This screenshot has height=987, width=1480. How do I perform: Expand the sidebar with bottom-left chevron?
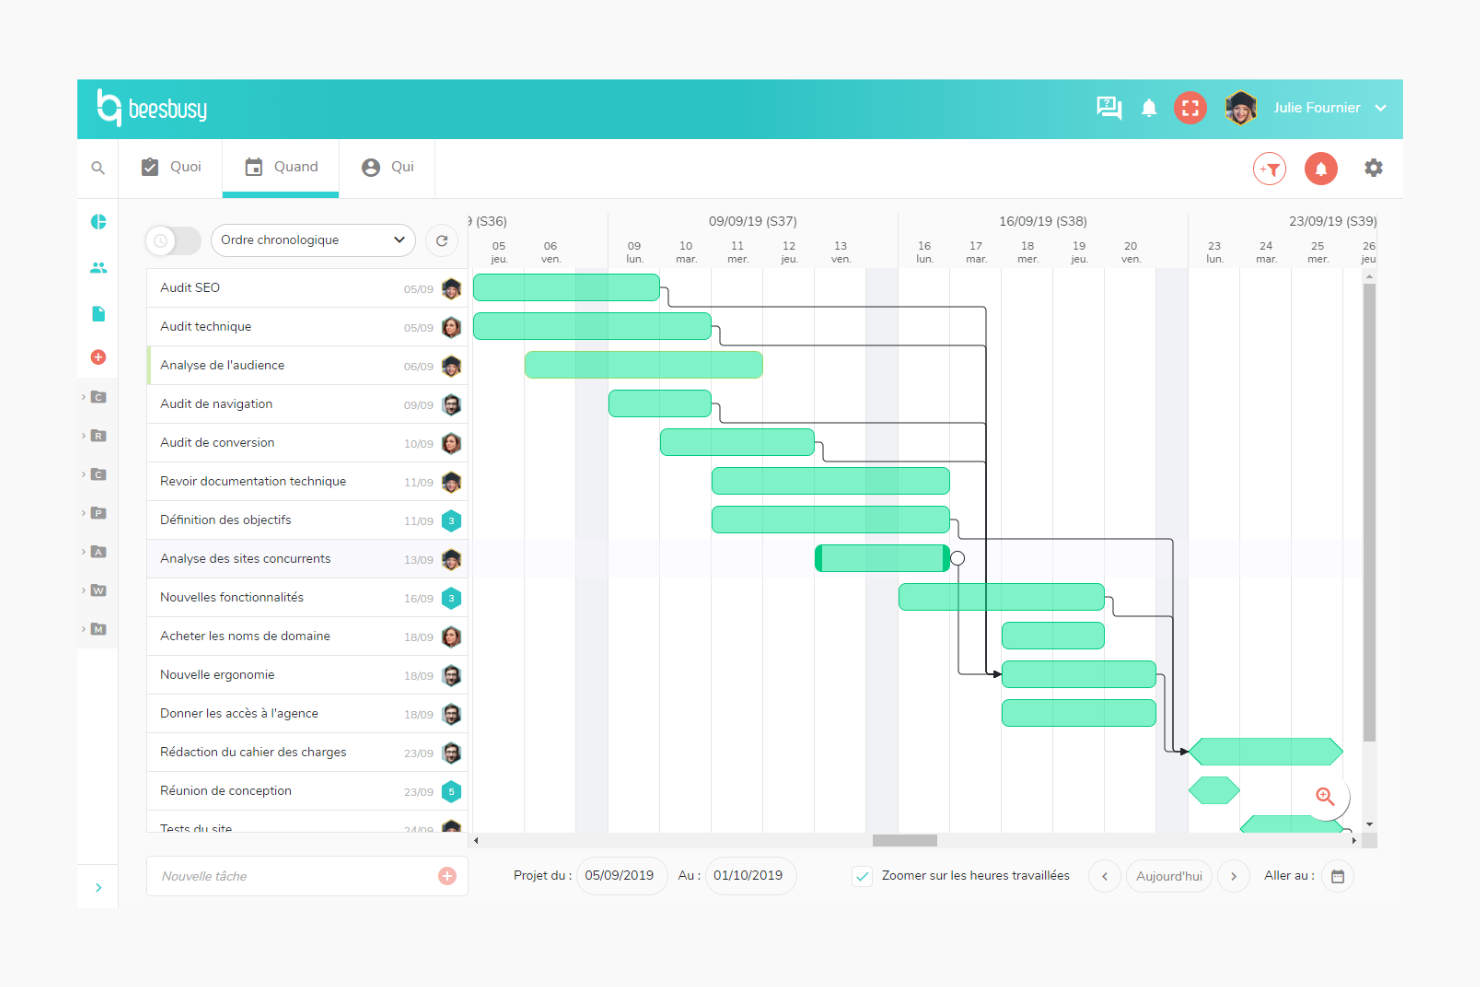(x=98, y=888)
